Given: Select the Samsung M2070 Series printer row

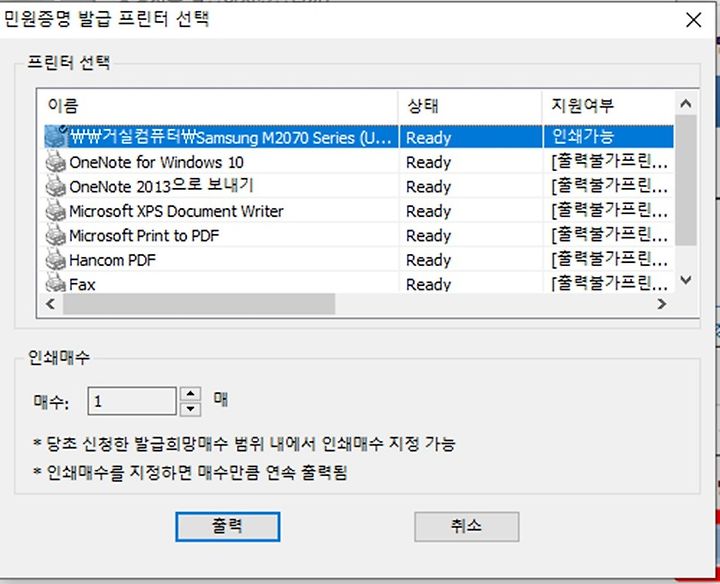Looking at the screenshot, I should click(359, 137).
